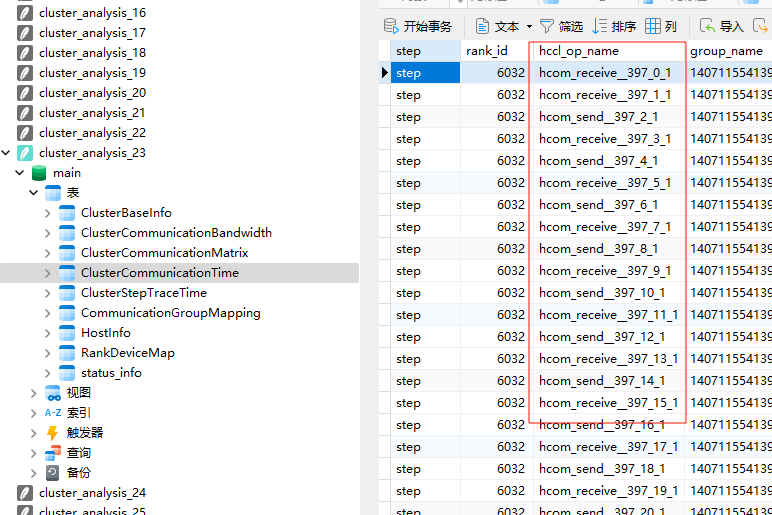Image resolution: width=772 pixels, height=515 pixels.
Task: Expand the ClusterCommunicationMatrix table node
Action: coord(47,253)
